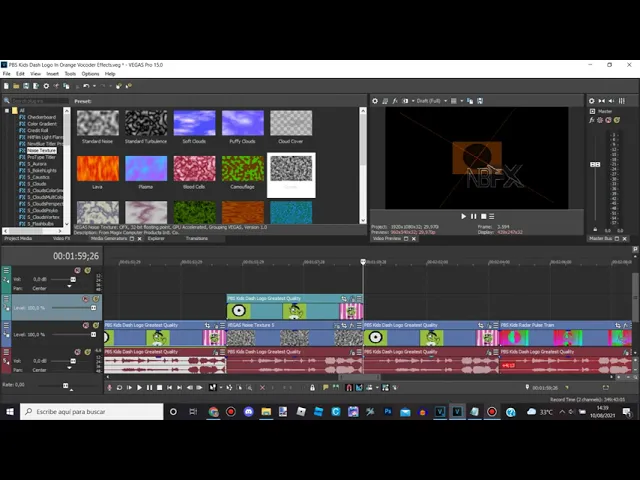The image size is (640, 480).
Task: Stop playback in timeline transport bar
Action: tap(160, 388)
